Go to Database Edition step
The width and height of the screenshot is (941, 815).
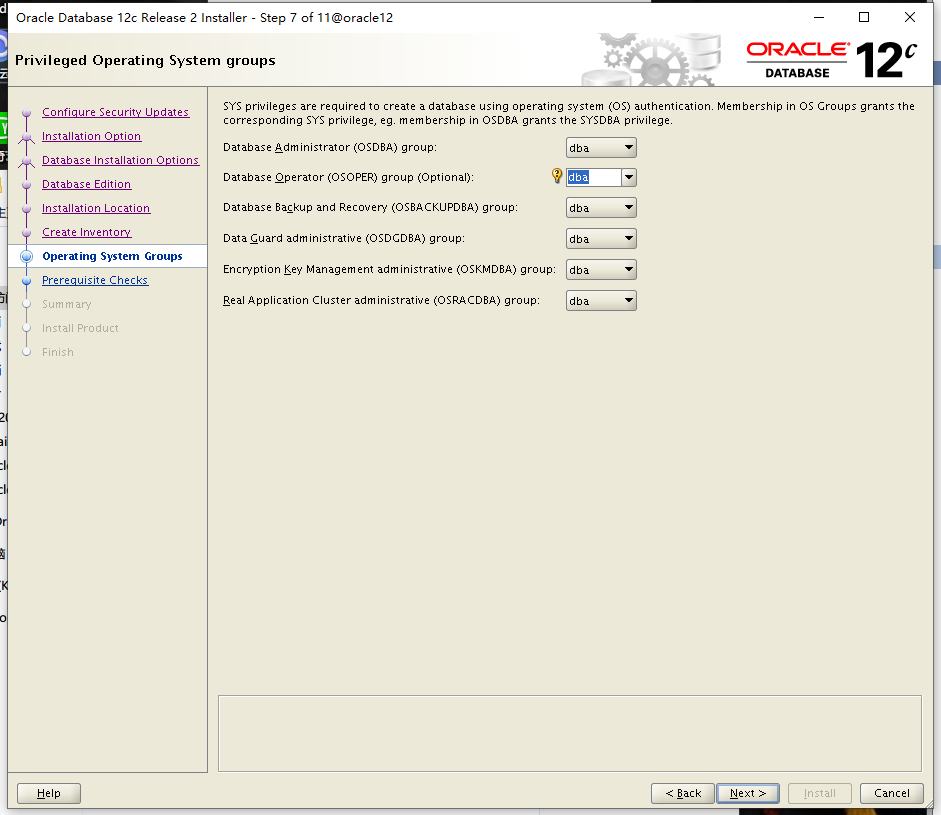pos(86,184)
